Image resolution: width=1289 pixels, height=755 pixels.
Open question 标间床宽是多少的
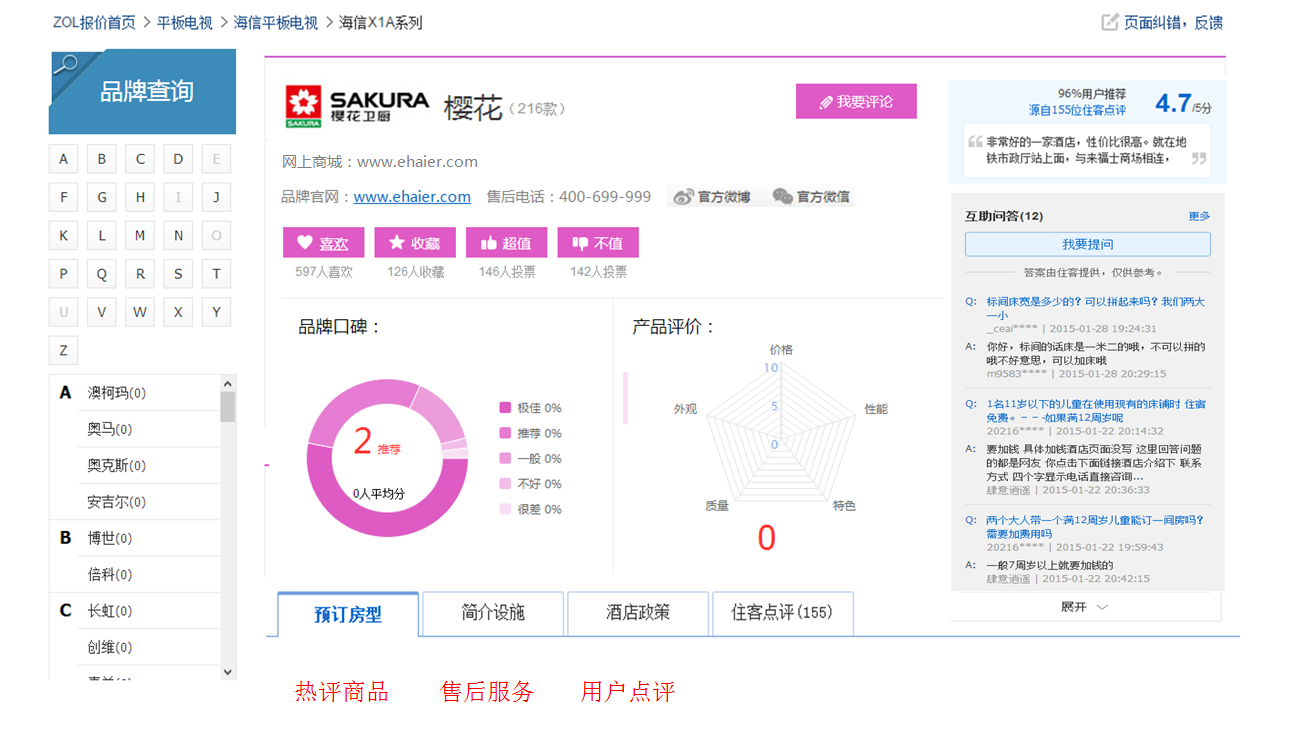click(1096, 308)
